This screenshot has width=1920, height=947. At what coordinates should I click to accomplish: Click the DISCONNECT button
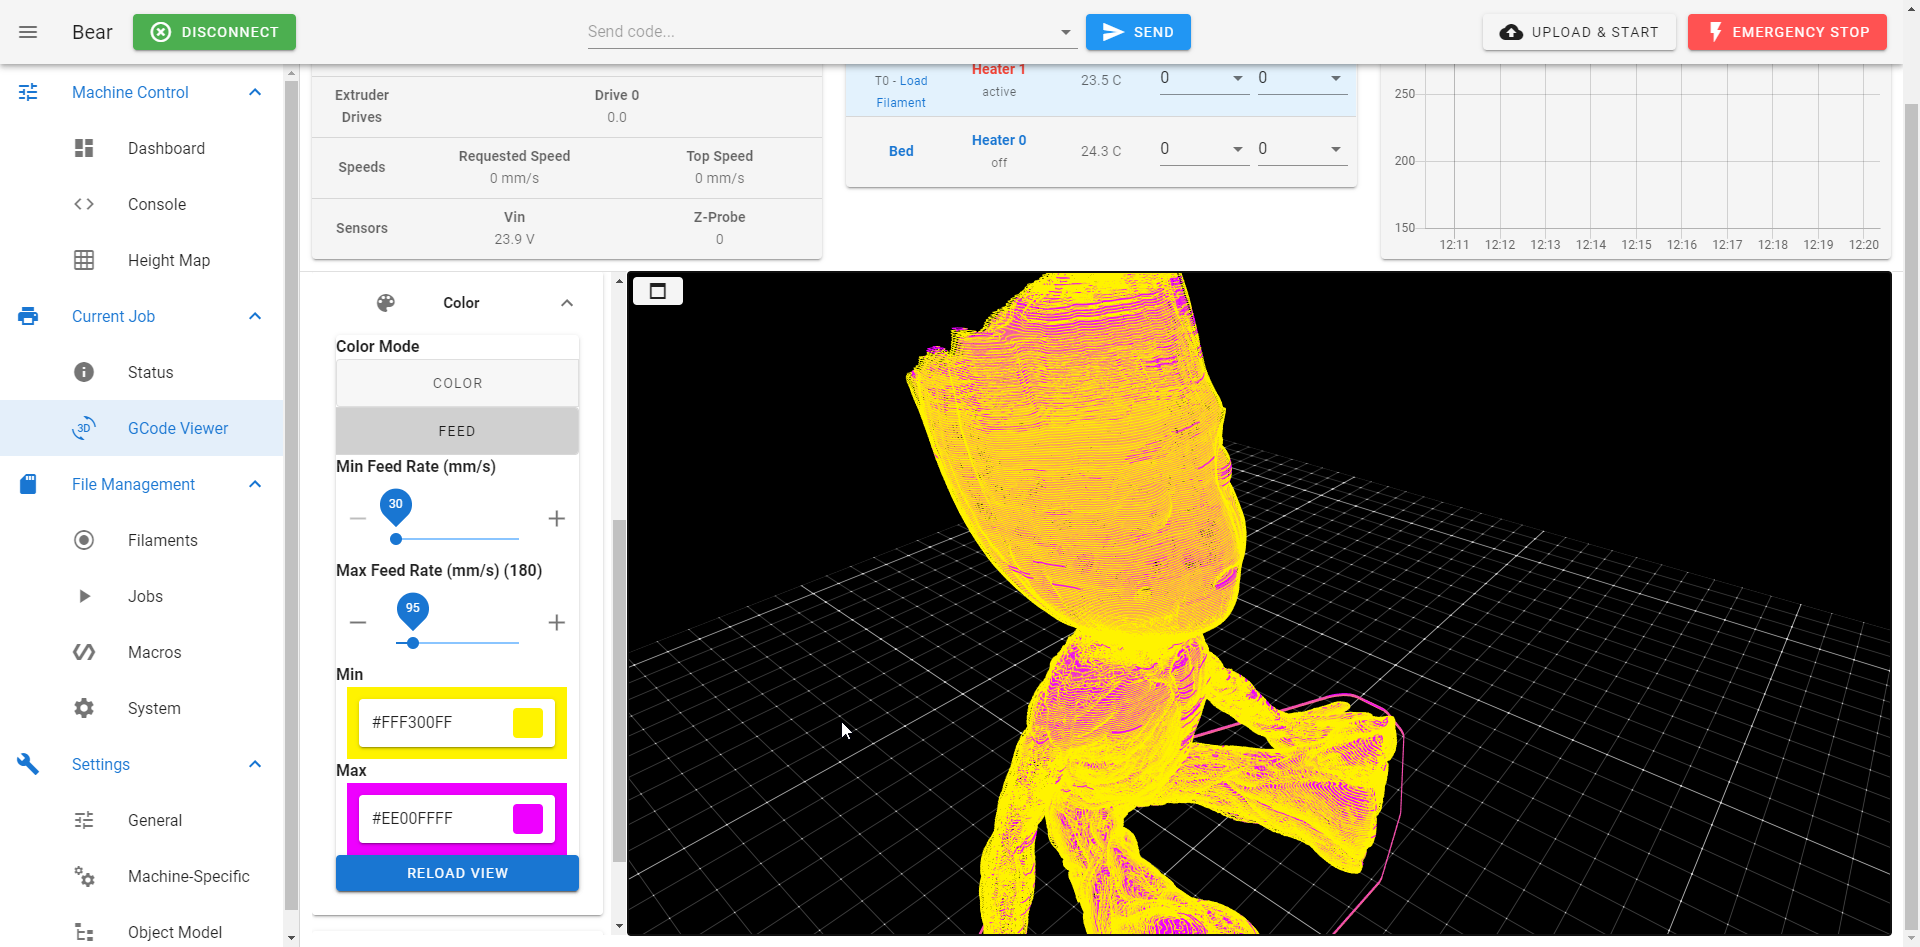point(214,32)
